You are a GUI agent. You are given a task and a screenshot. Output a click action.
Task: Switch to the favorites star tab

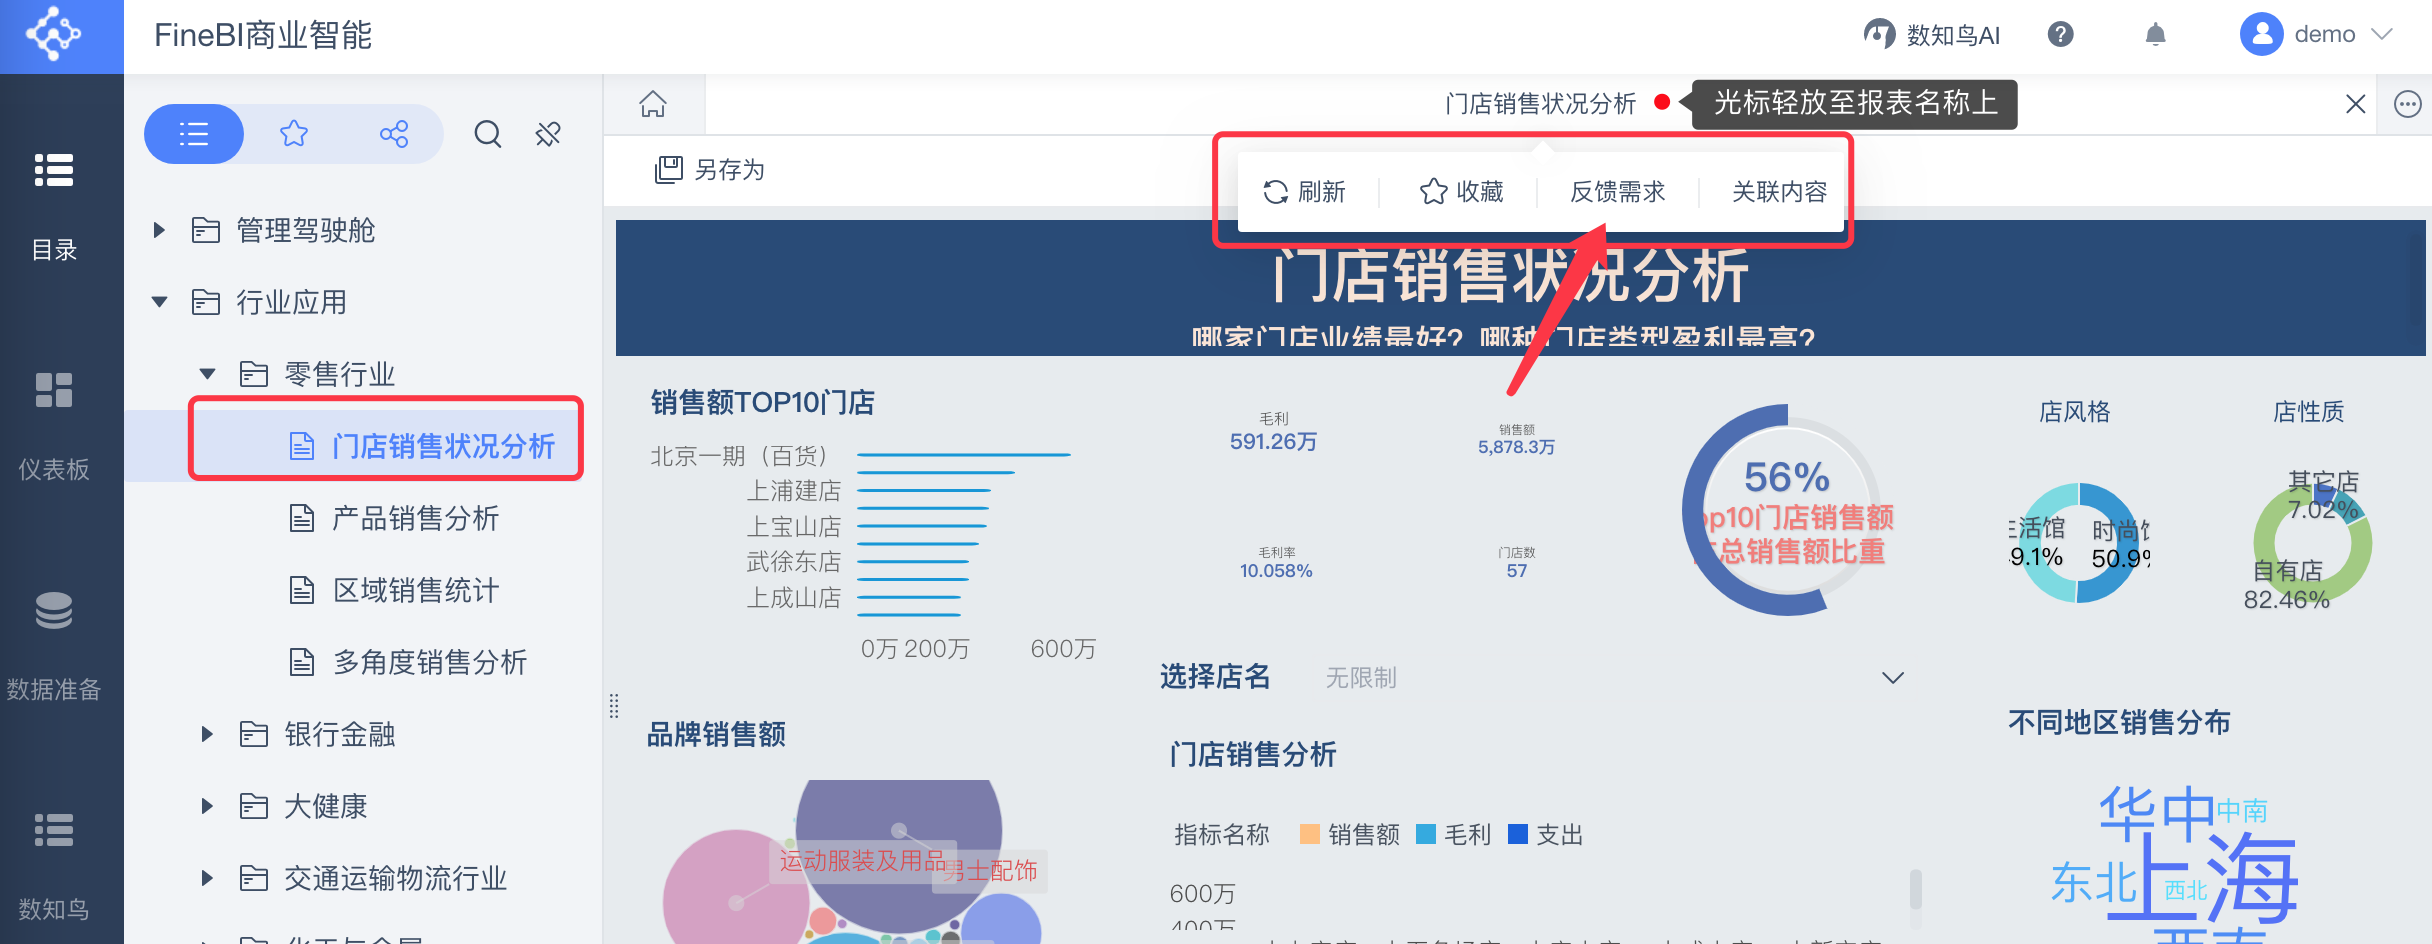click(294, 134)
